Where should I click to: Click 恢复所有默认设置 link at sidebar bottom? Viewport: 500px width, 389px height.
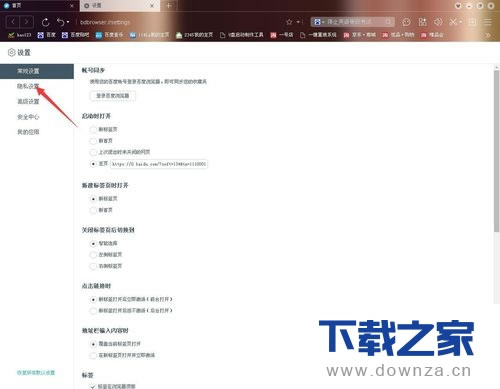point(36,372)
